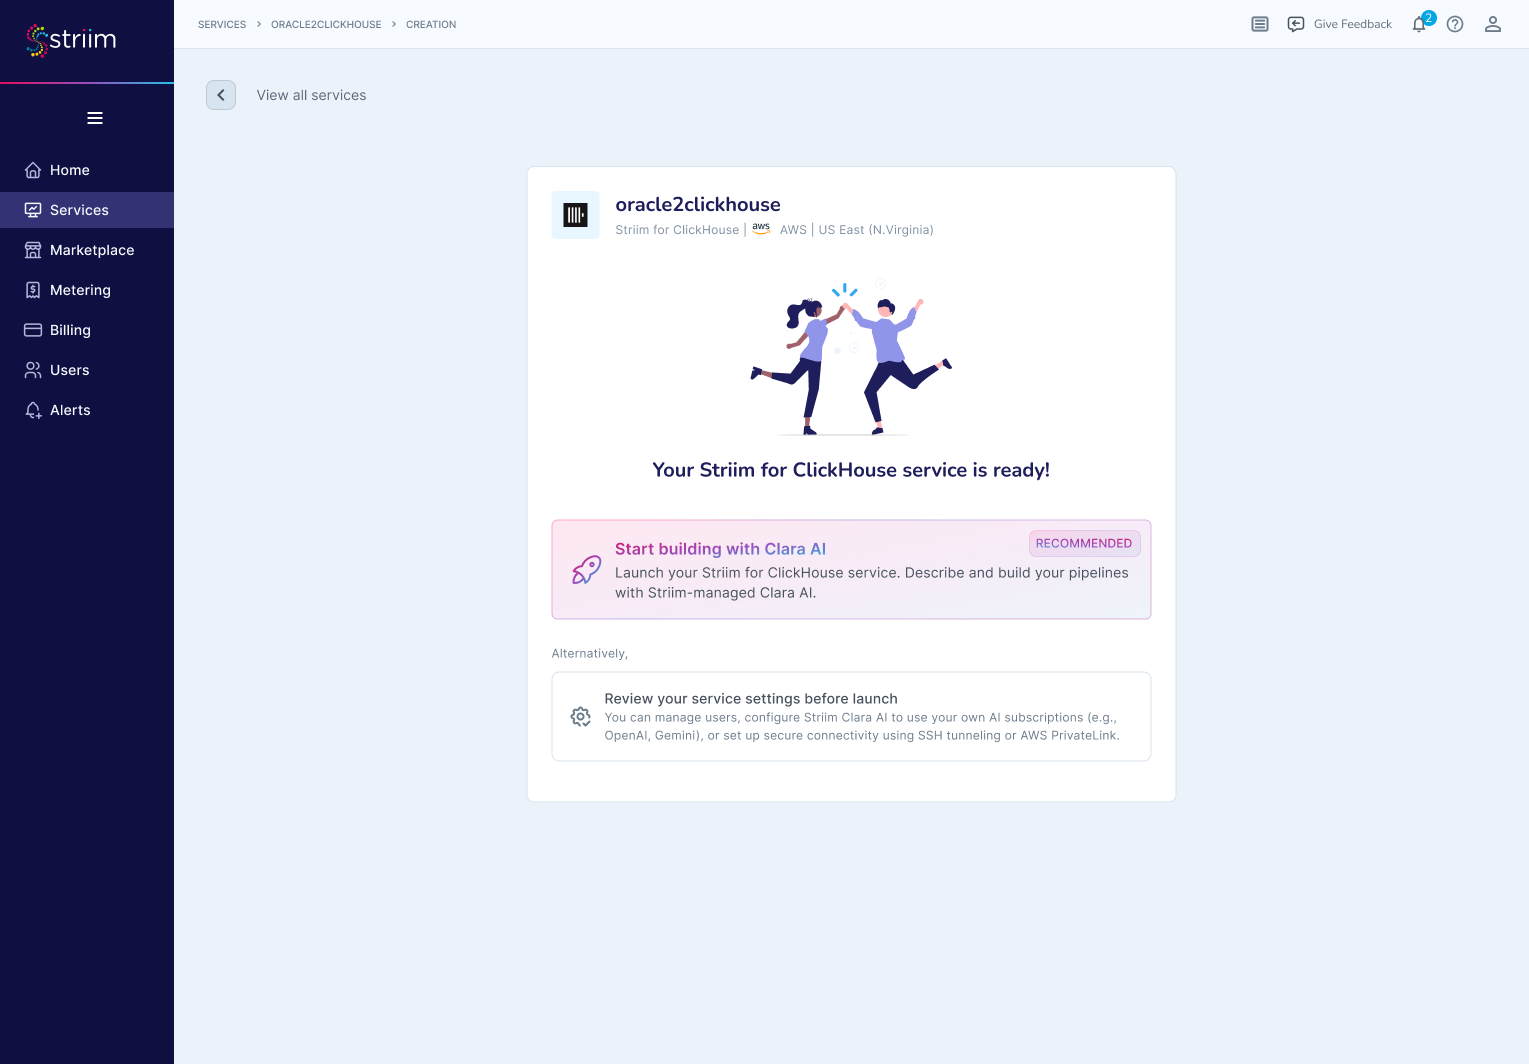Select Start building with Clara AI
Image resolution: width=1529 pixels, height=1064 pixels.
(x=851, y=570)
